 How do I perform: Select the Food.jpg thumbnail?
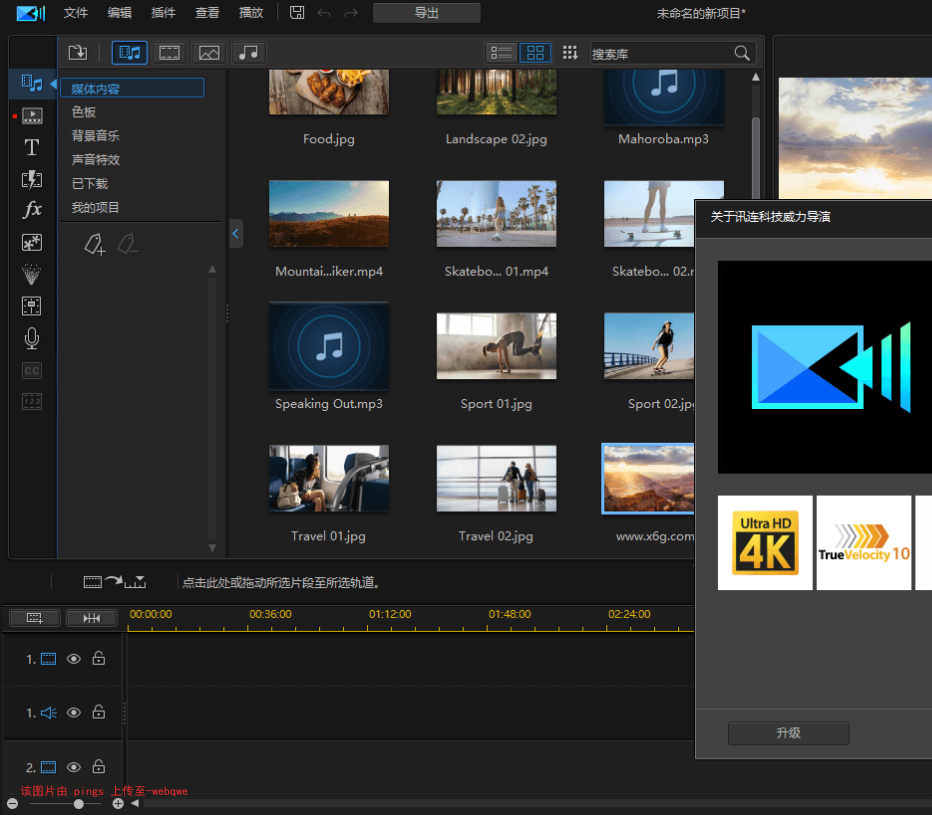[x=329, y=92]
